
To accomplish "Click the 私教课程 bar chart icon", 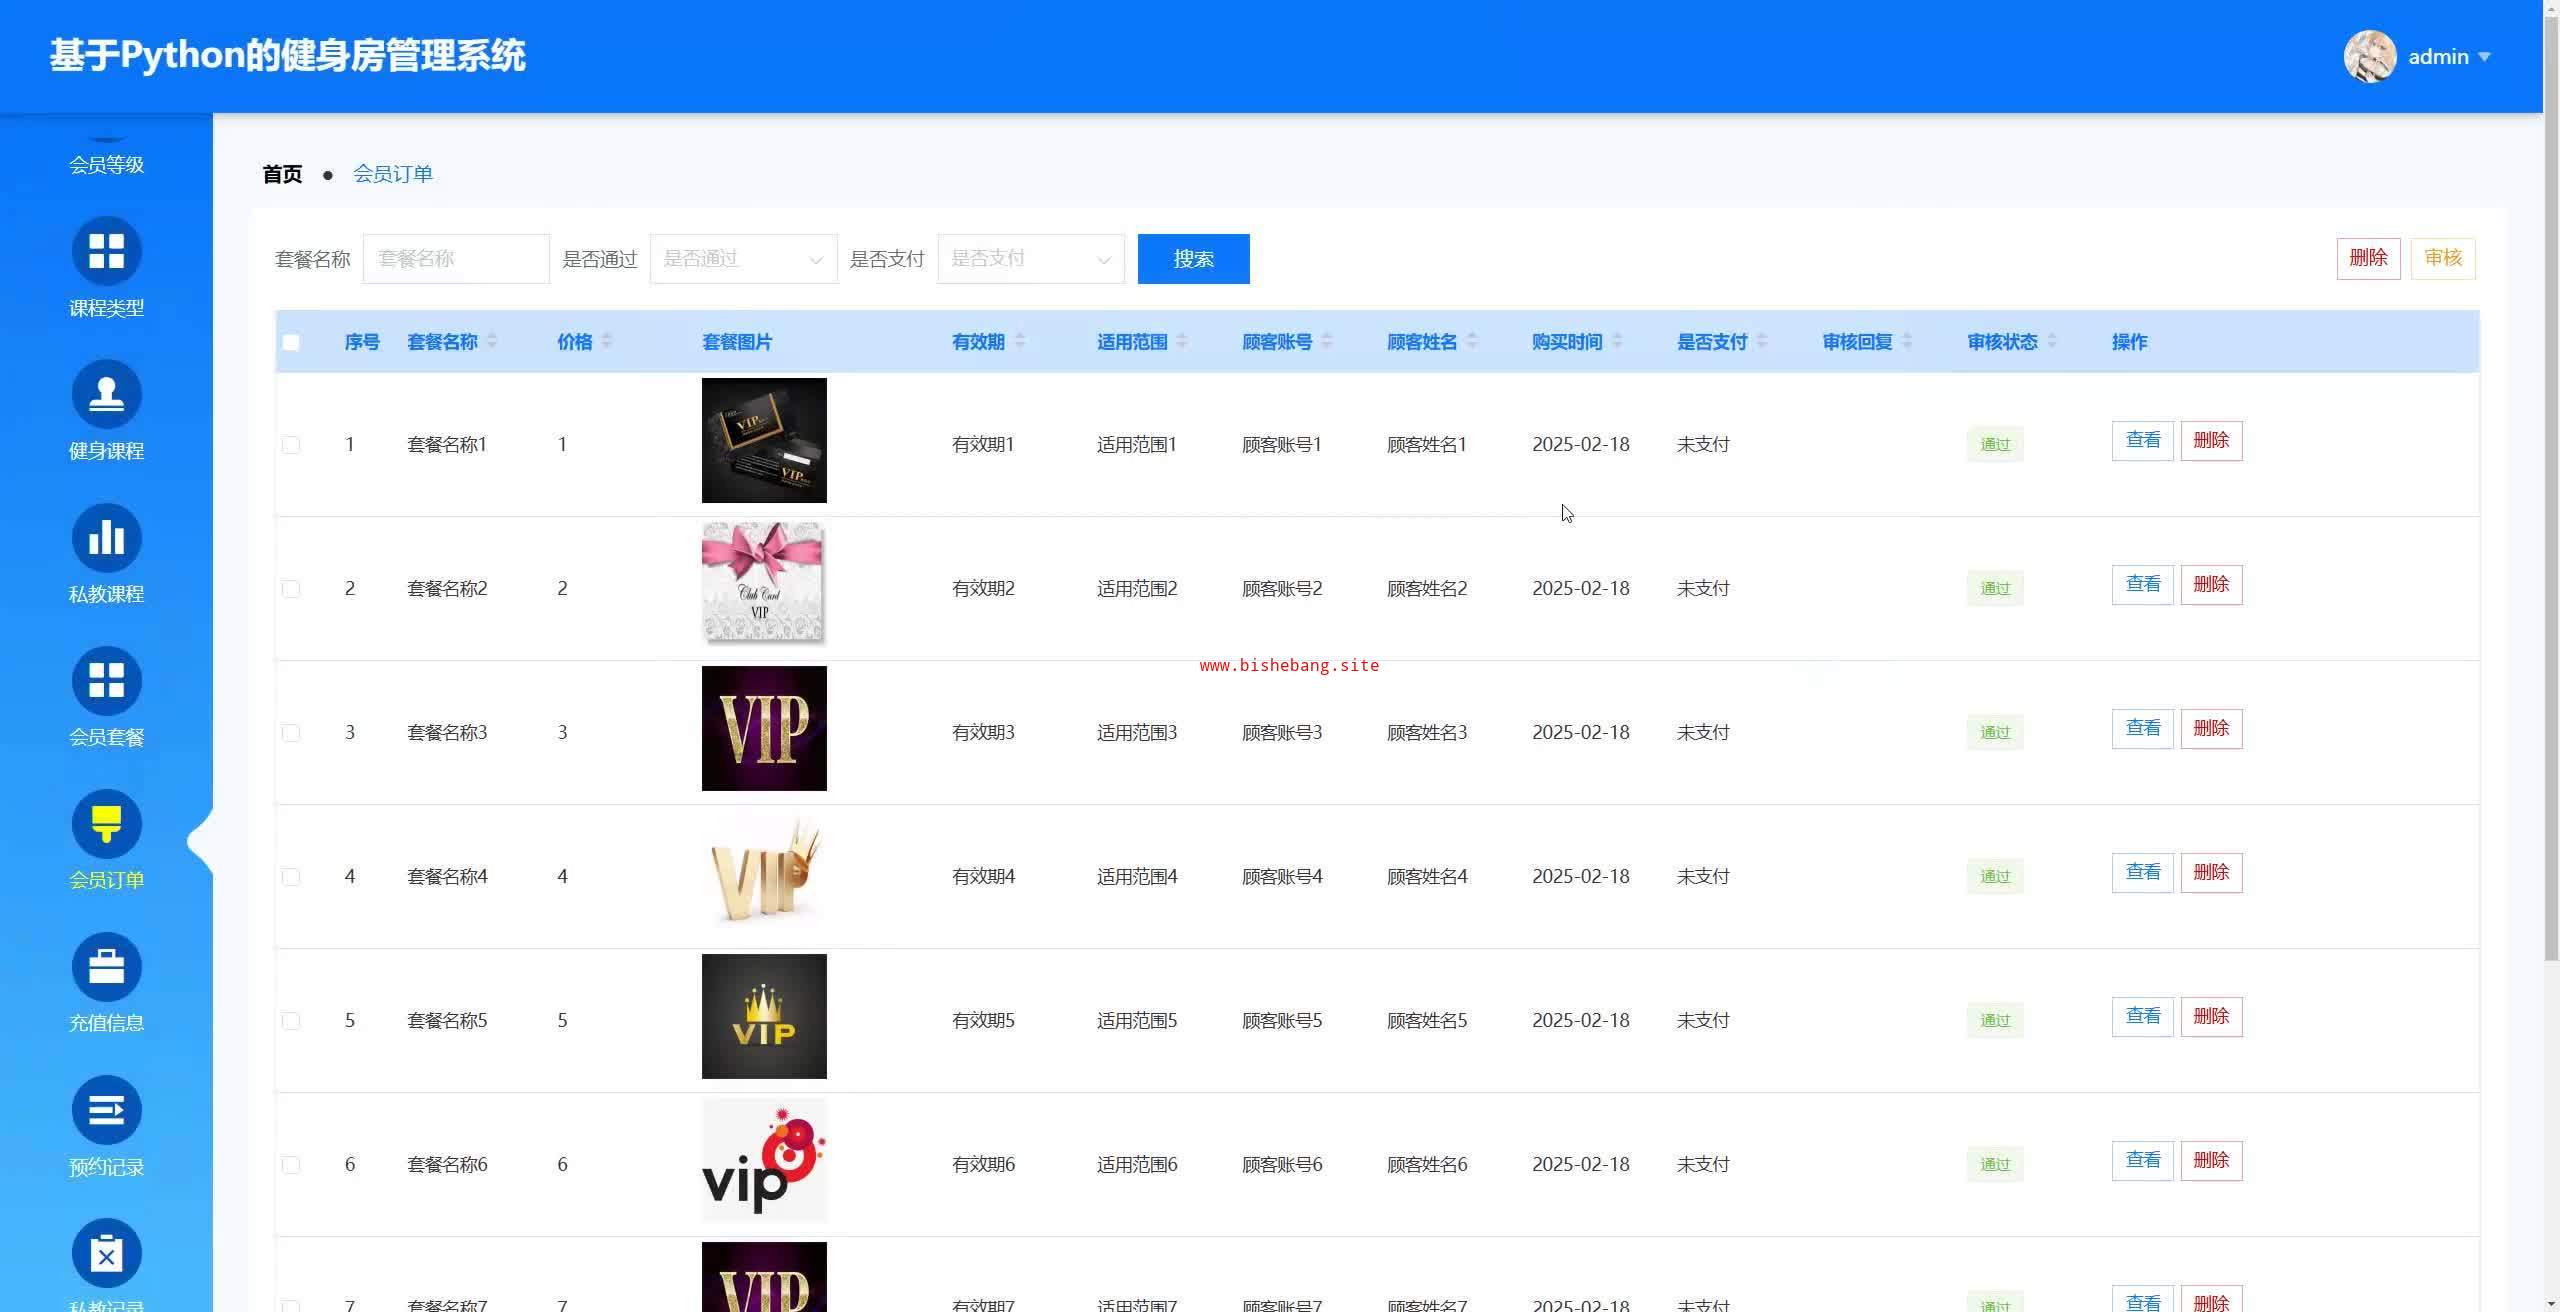I will [x=106, y=538].
